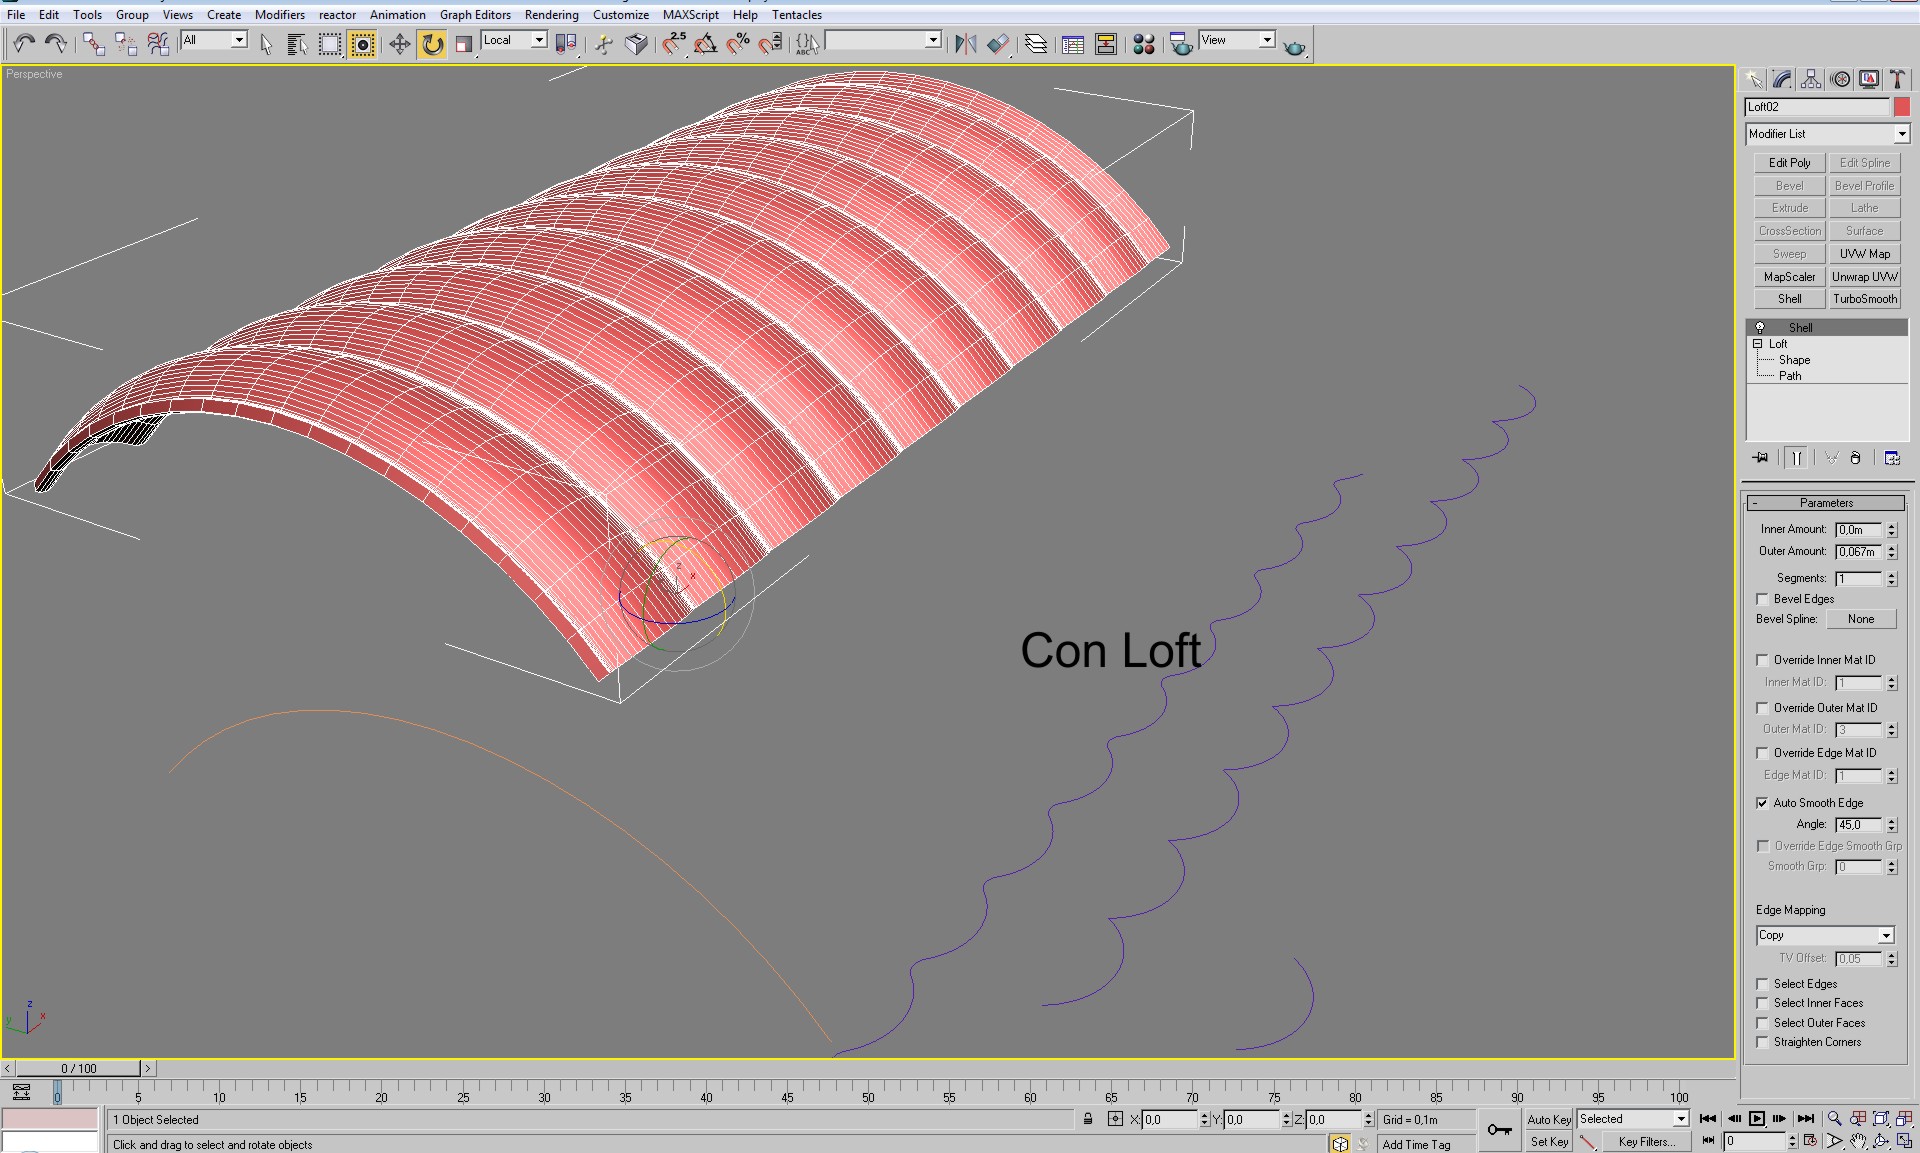Open the Material Editor icon

pos(1144,44)
